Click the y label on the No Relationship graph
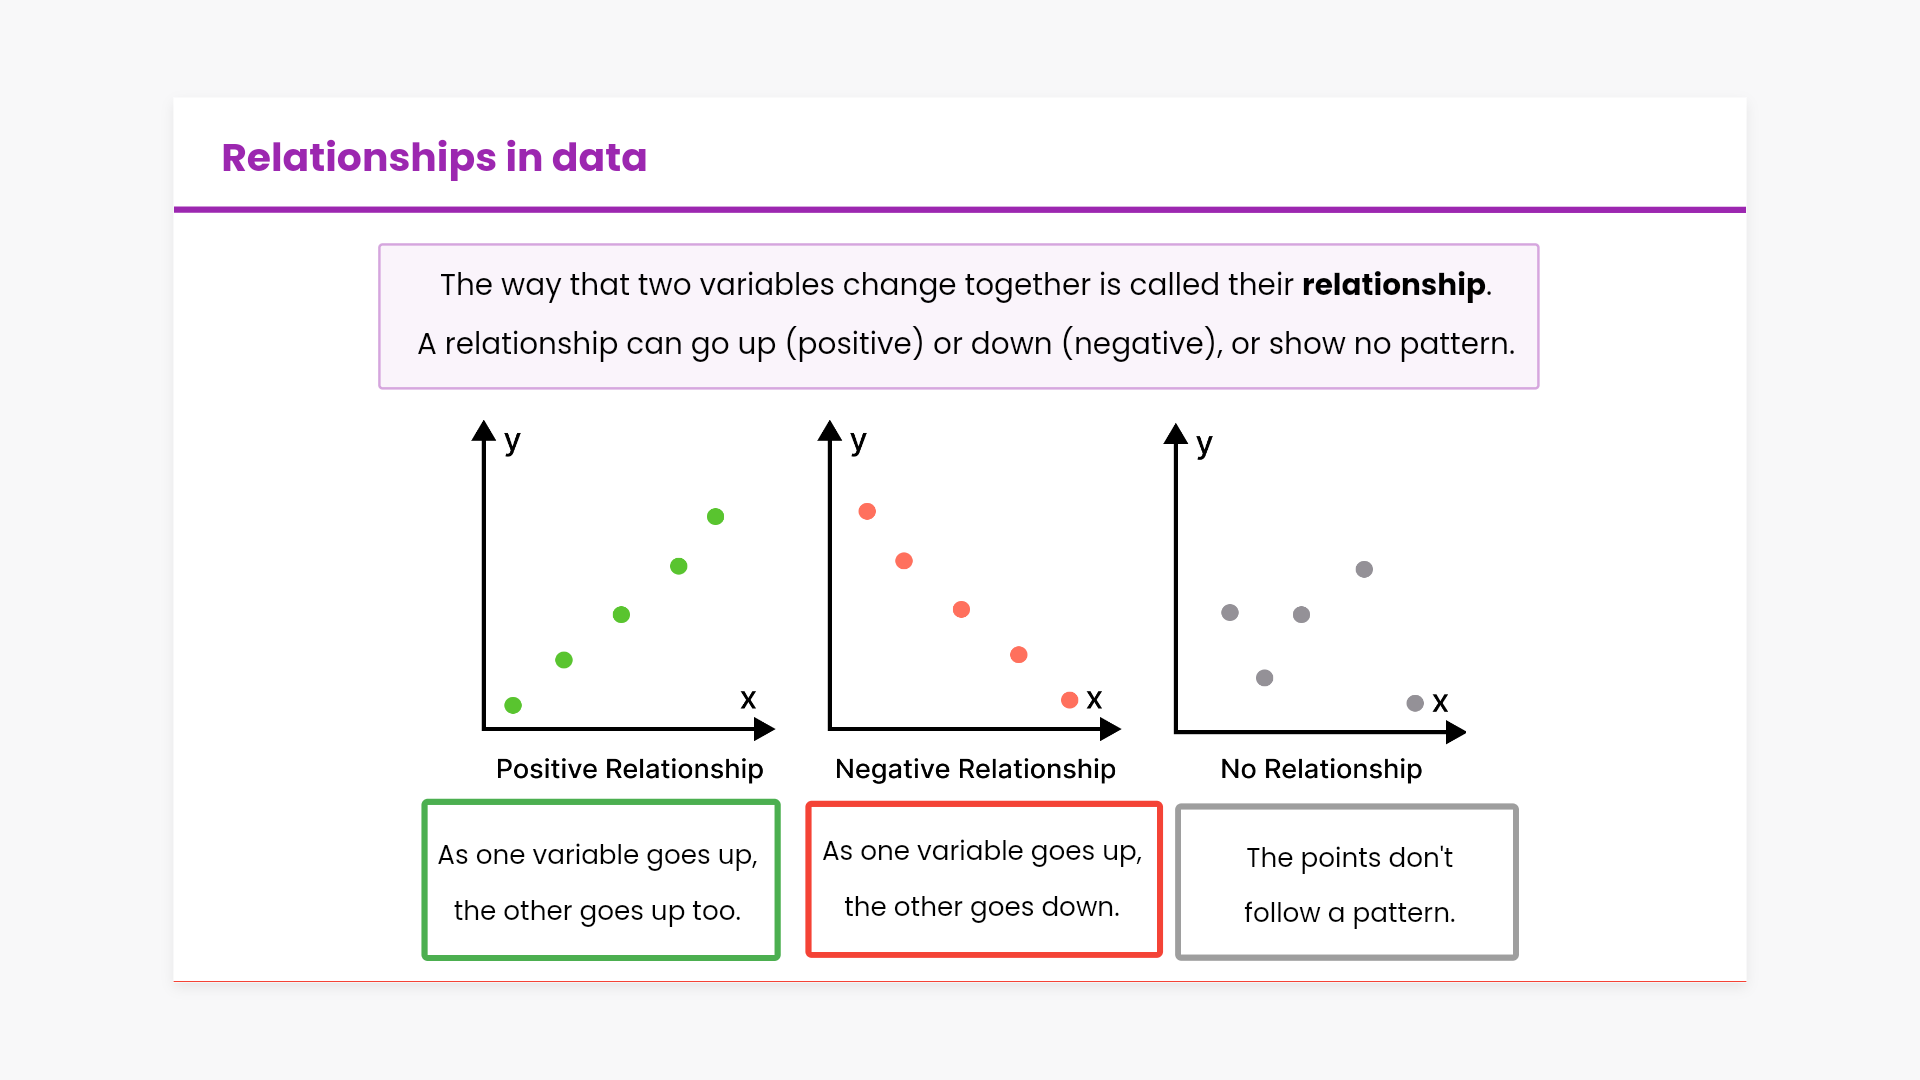Screen dimensions: 1920x1080 tap(1204, 444)
